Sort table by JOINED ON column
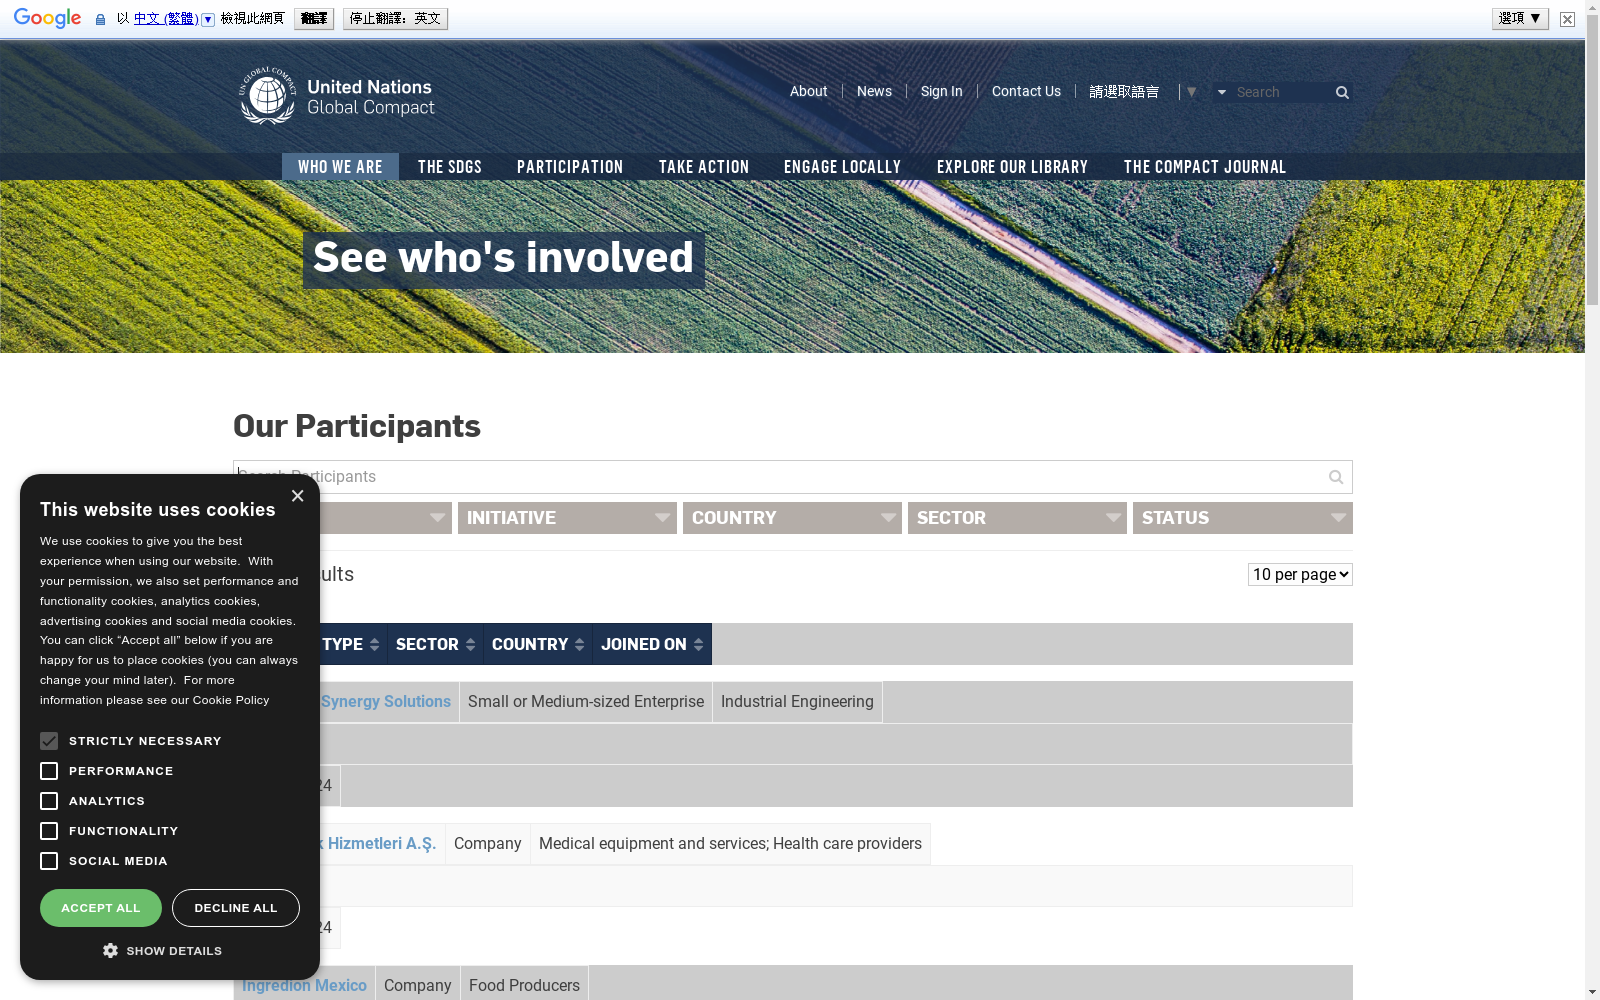The width and height of the screenshot is (1600, 1000). (x=652, y=645)
